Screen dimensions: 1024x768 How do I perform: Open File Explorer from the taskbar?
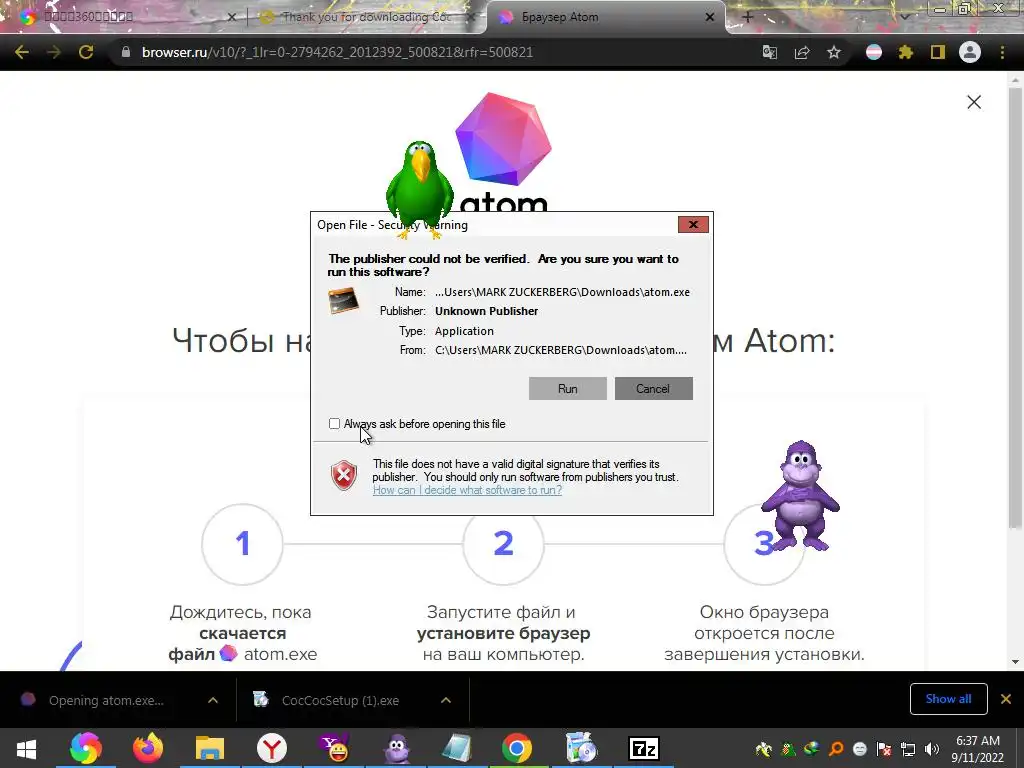(210, 748)
